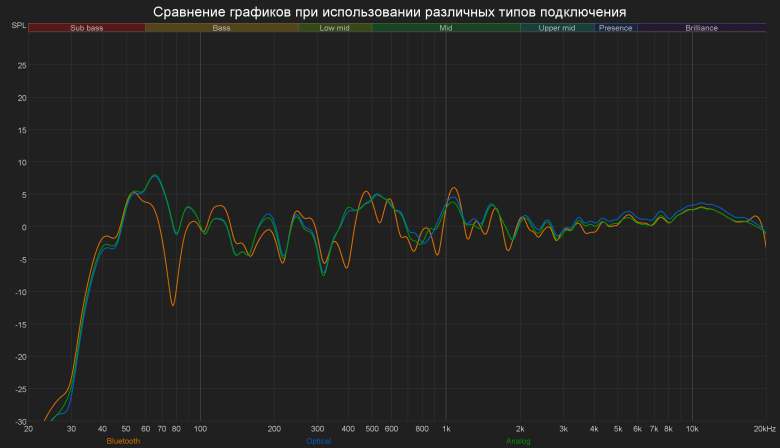Screen dimensions: 780x448
Task: Click the 100 Hz axis label
Action: click(200, 429)
